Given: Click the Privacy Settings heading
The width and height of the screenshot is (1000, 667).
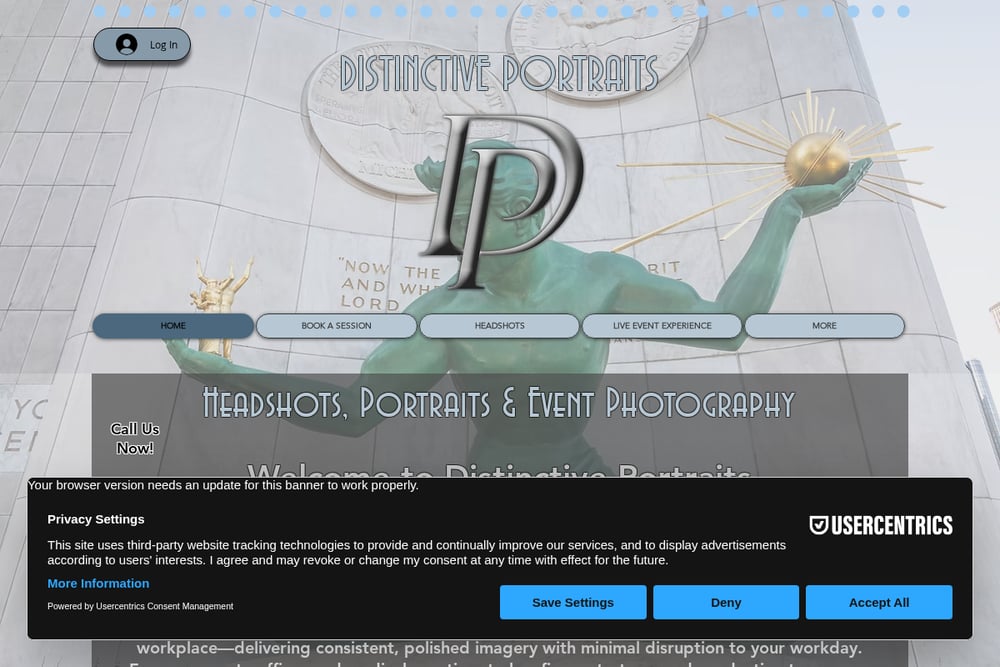Looking at the screenshot, I should (96, 519).
